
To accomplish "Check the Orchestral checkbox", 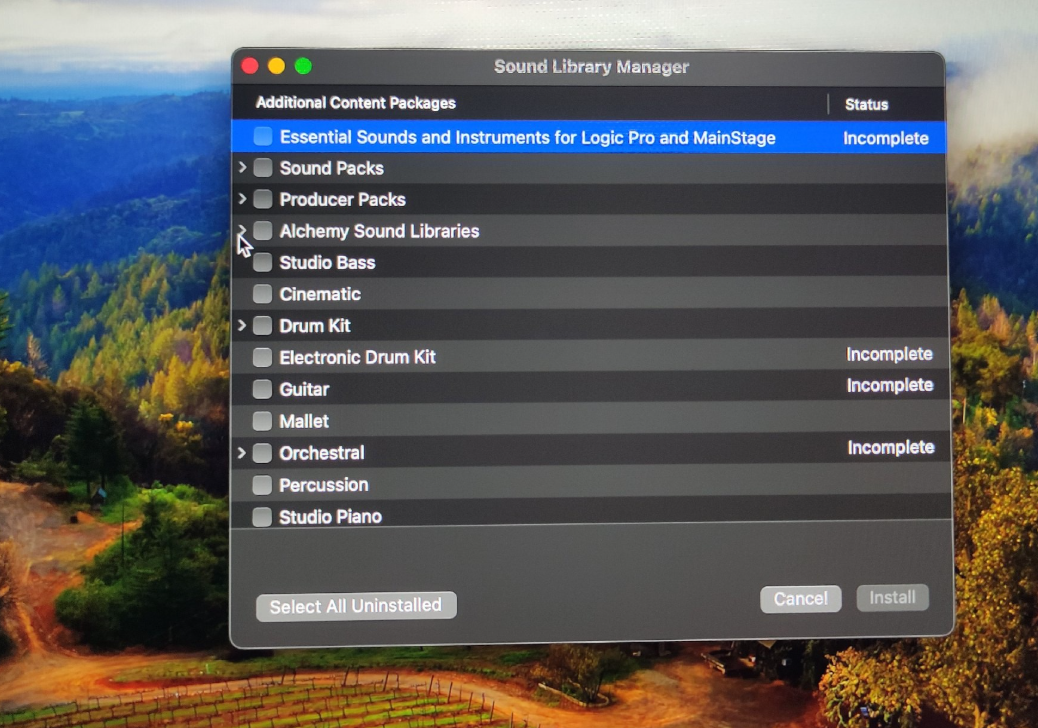I will click(262, 453).
